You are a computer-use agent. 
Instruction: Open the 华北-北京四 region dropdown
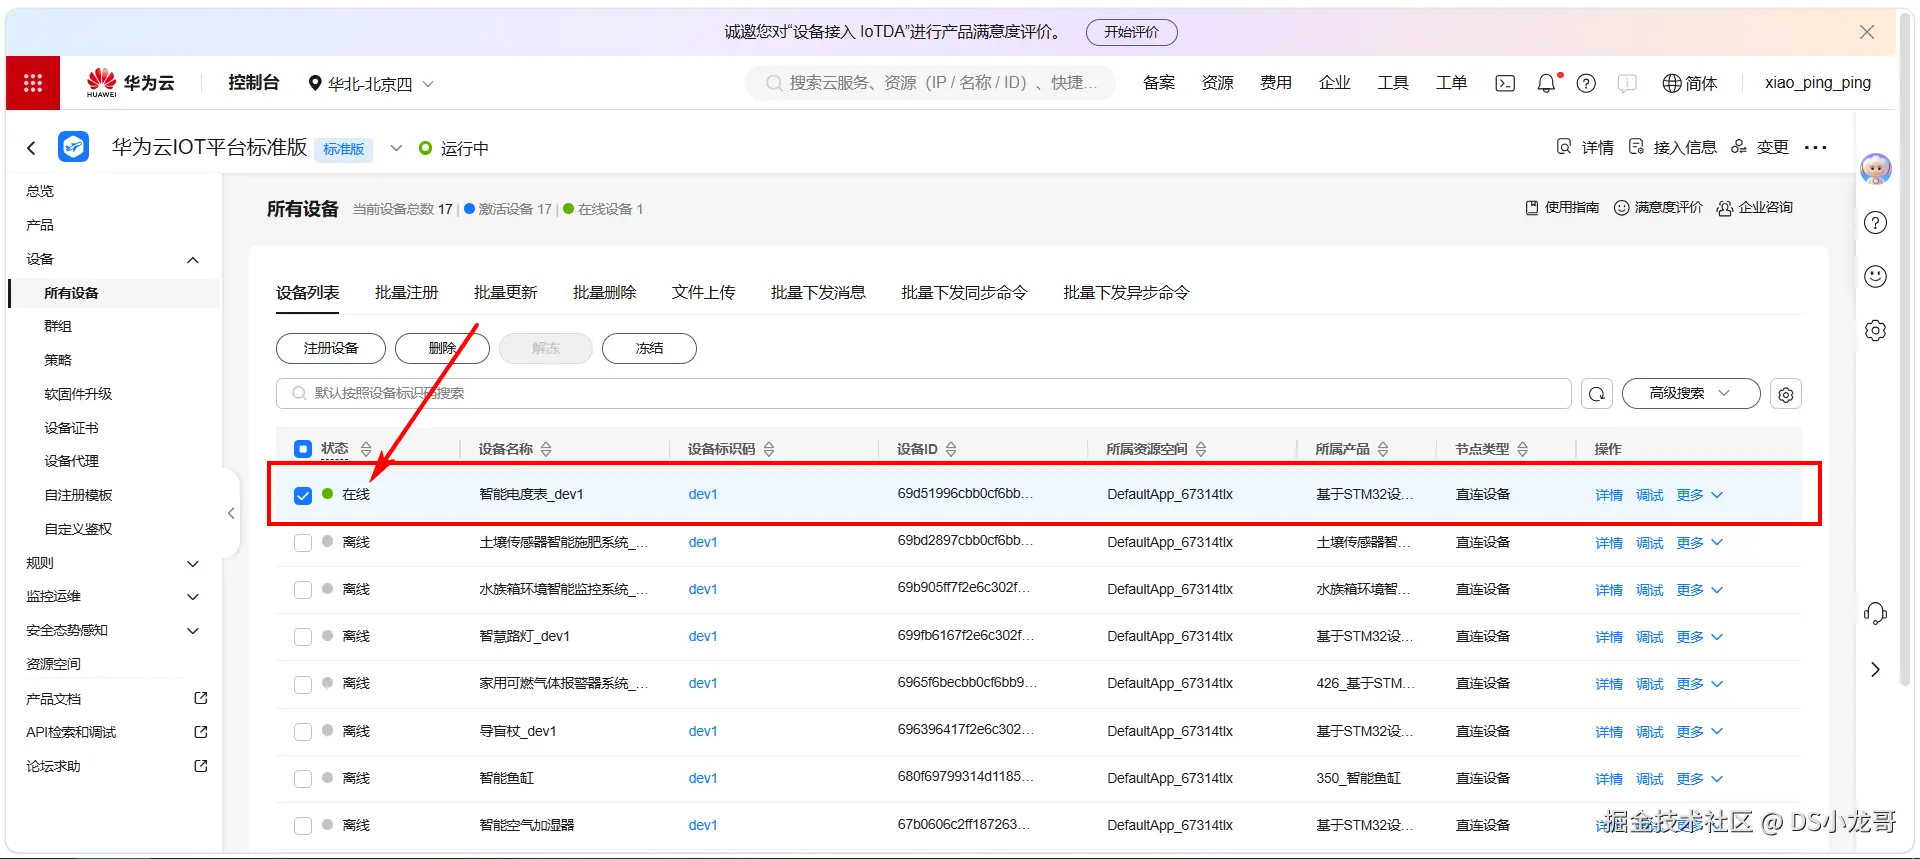point(371,84)
